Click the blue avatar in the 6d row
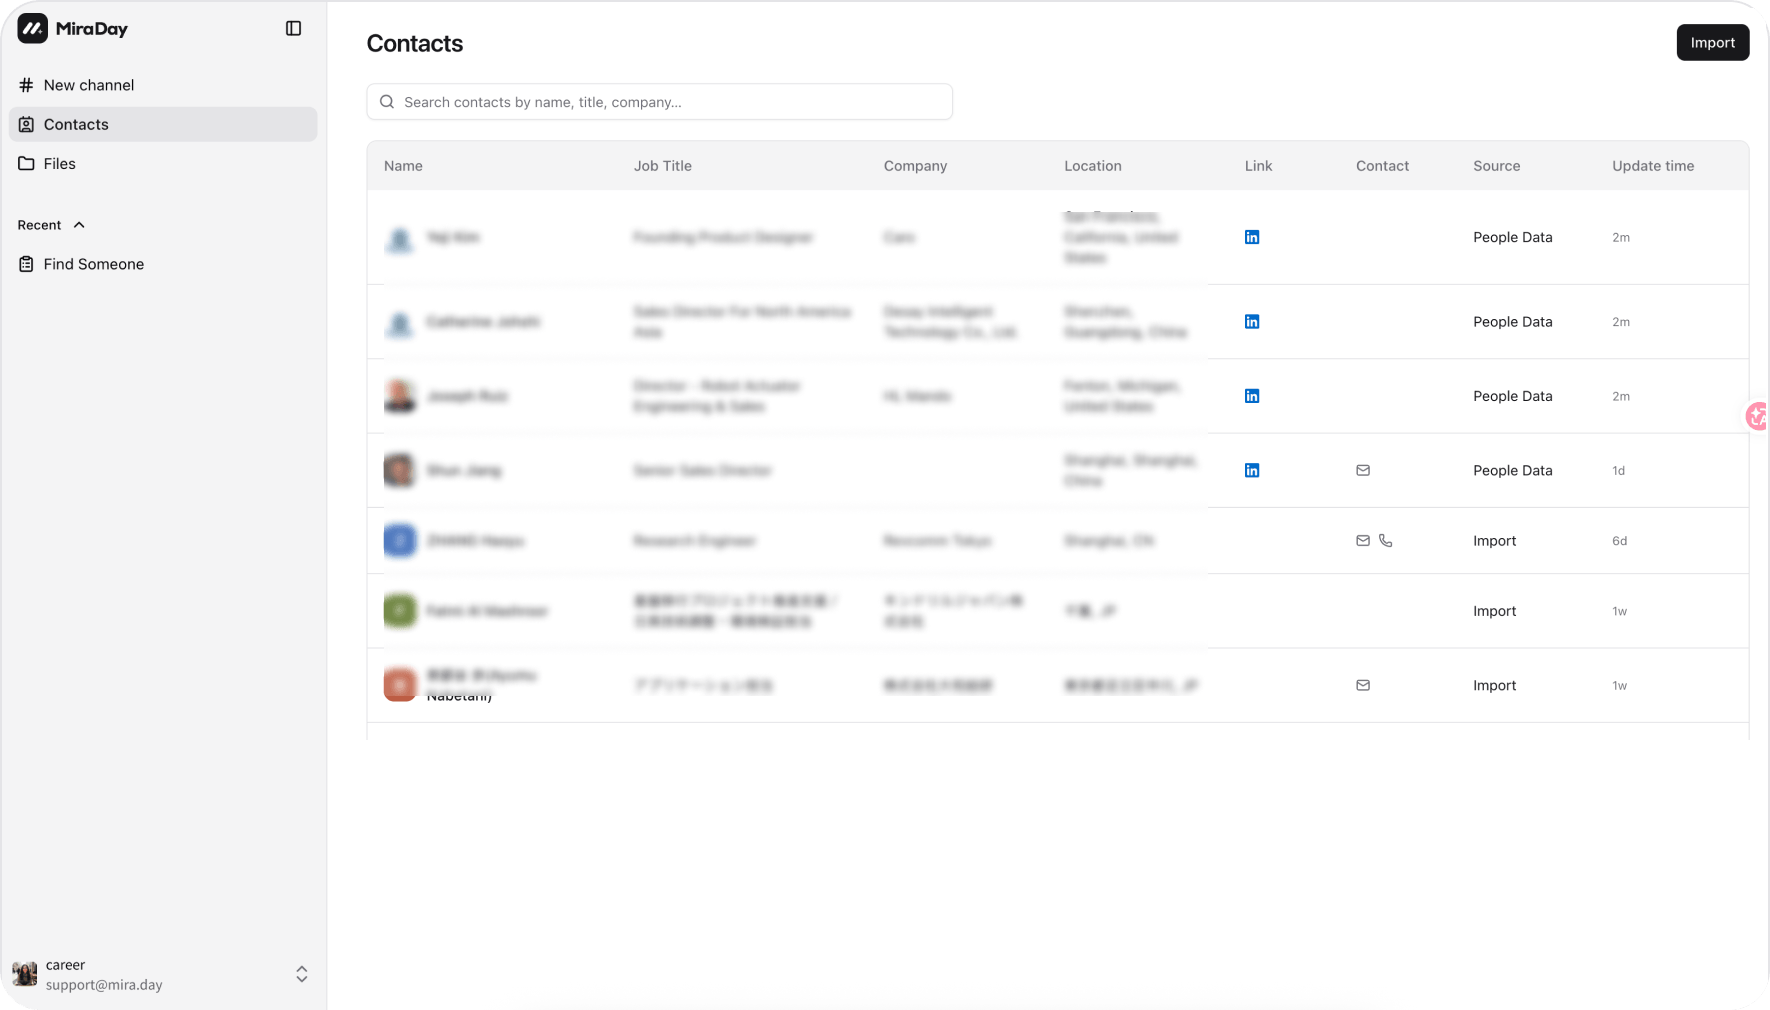The height and width of the screenshot is (1010, 1770). click(x=400, y=540)
